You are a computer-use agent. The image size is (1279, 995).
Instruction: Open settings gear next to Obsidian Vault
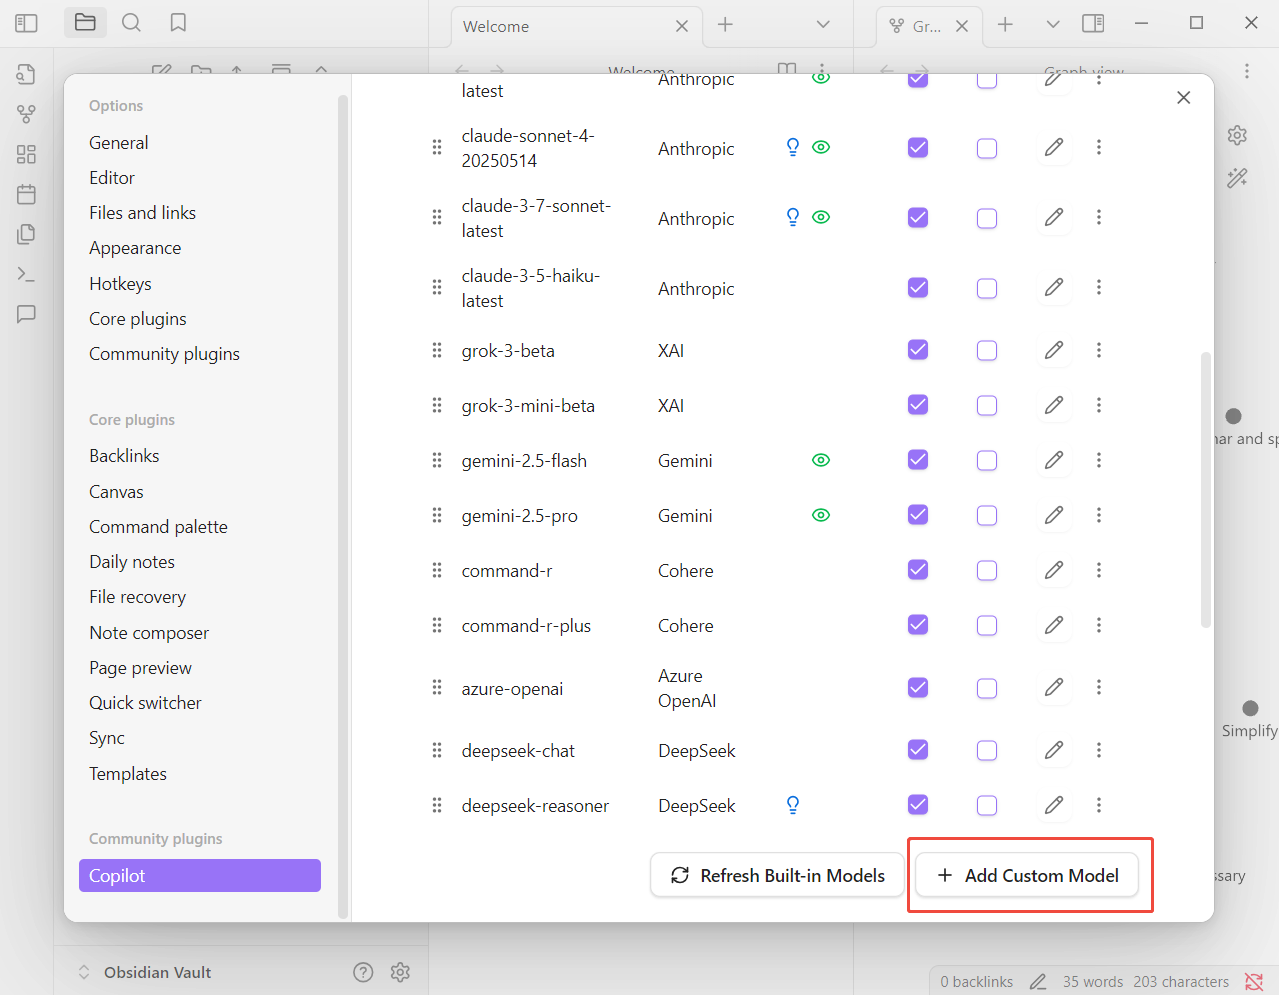(x=400, y=972)
